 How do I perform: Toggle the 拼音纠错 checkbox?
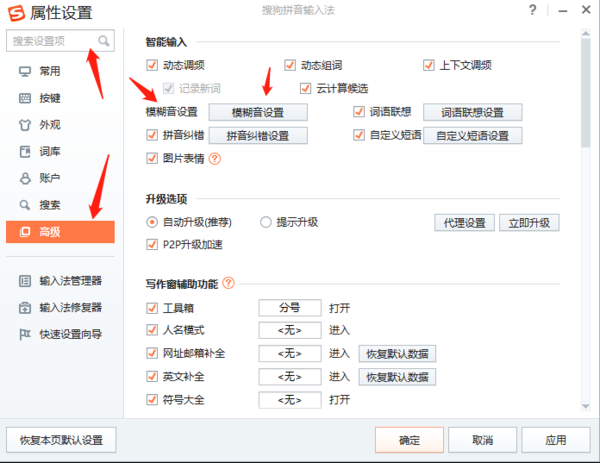(x=152, y=135)
